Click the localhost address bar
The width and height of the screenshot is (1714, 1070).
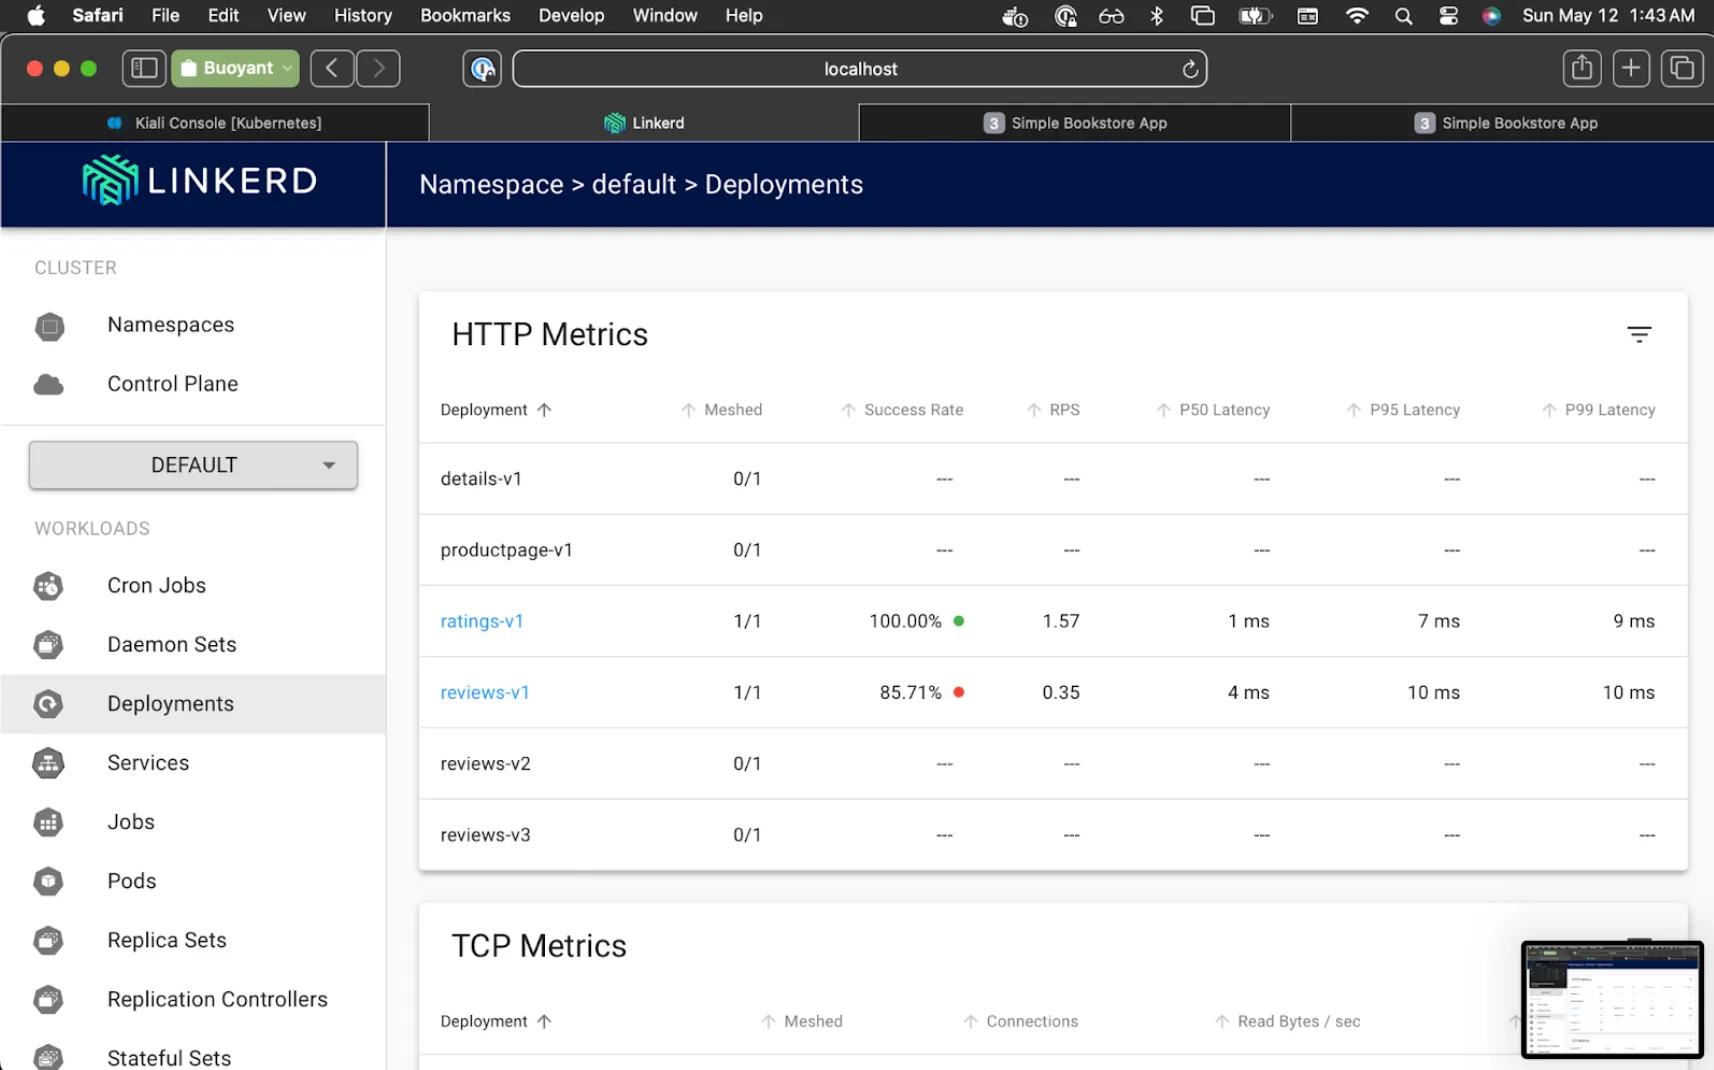pos(860,69)
